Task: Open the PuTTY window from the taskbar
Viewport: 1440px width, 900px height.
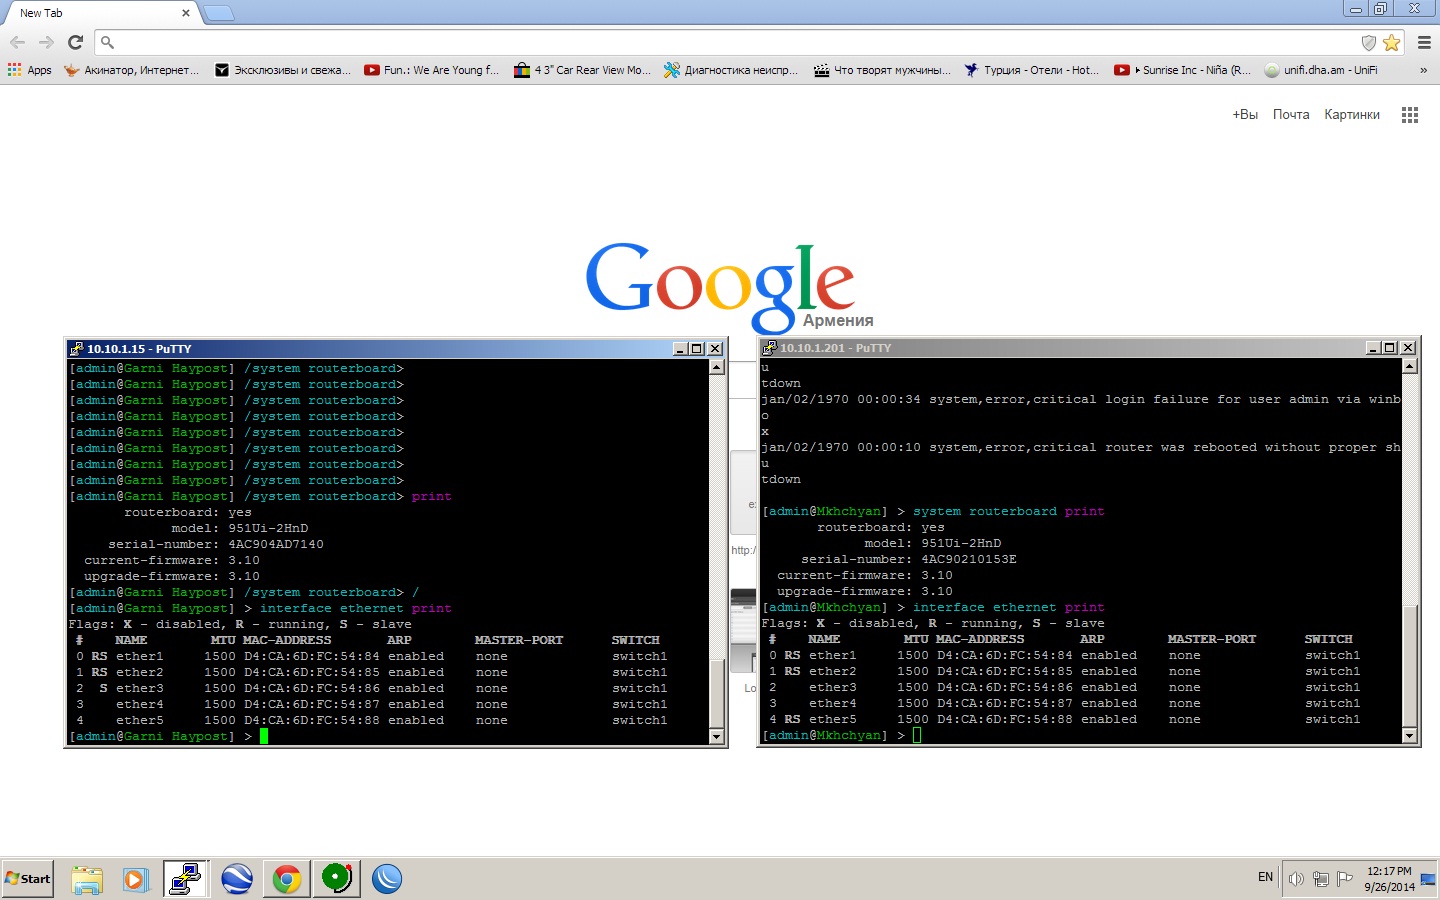Action: [186, 879]
